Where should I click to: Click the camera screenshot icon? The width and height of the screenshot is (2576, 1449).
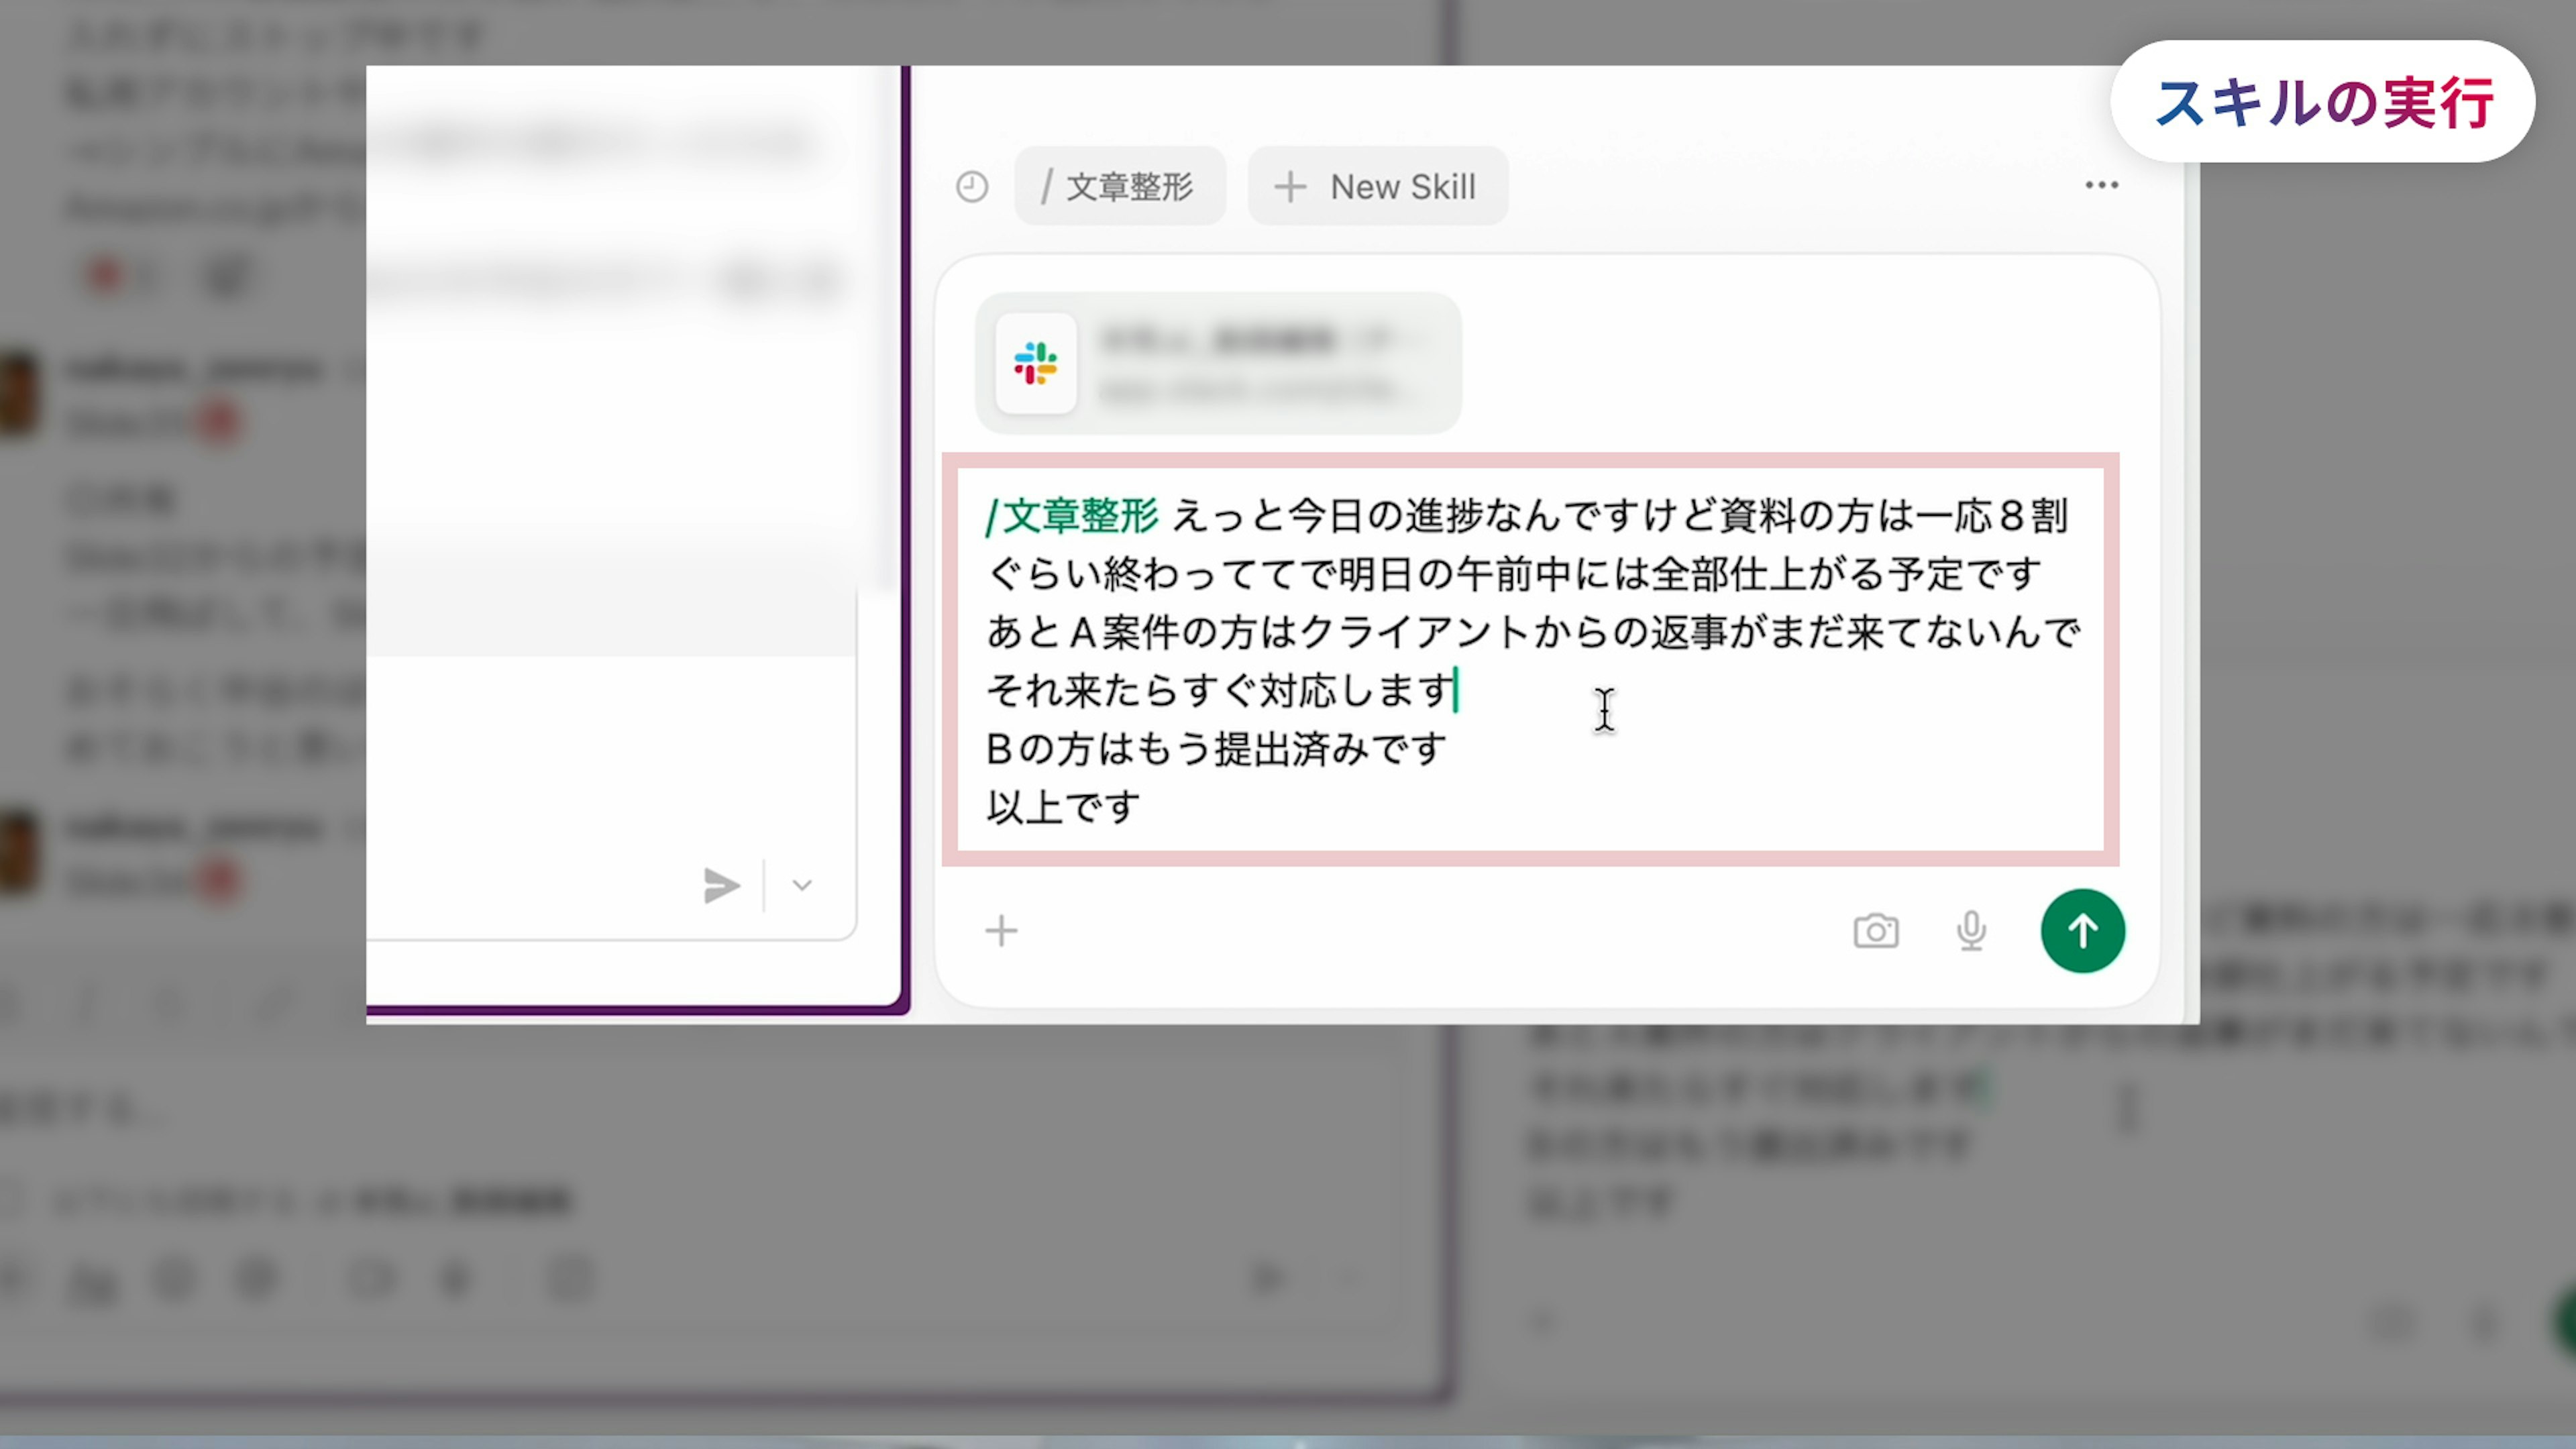point(1875,931)
